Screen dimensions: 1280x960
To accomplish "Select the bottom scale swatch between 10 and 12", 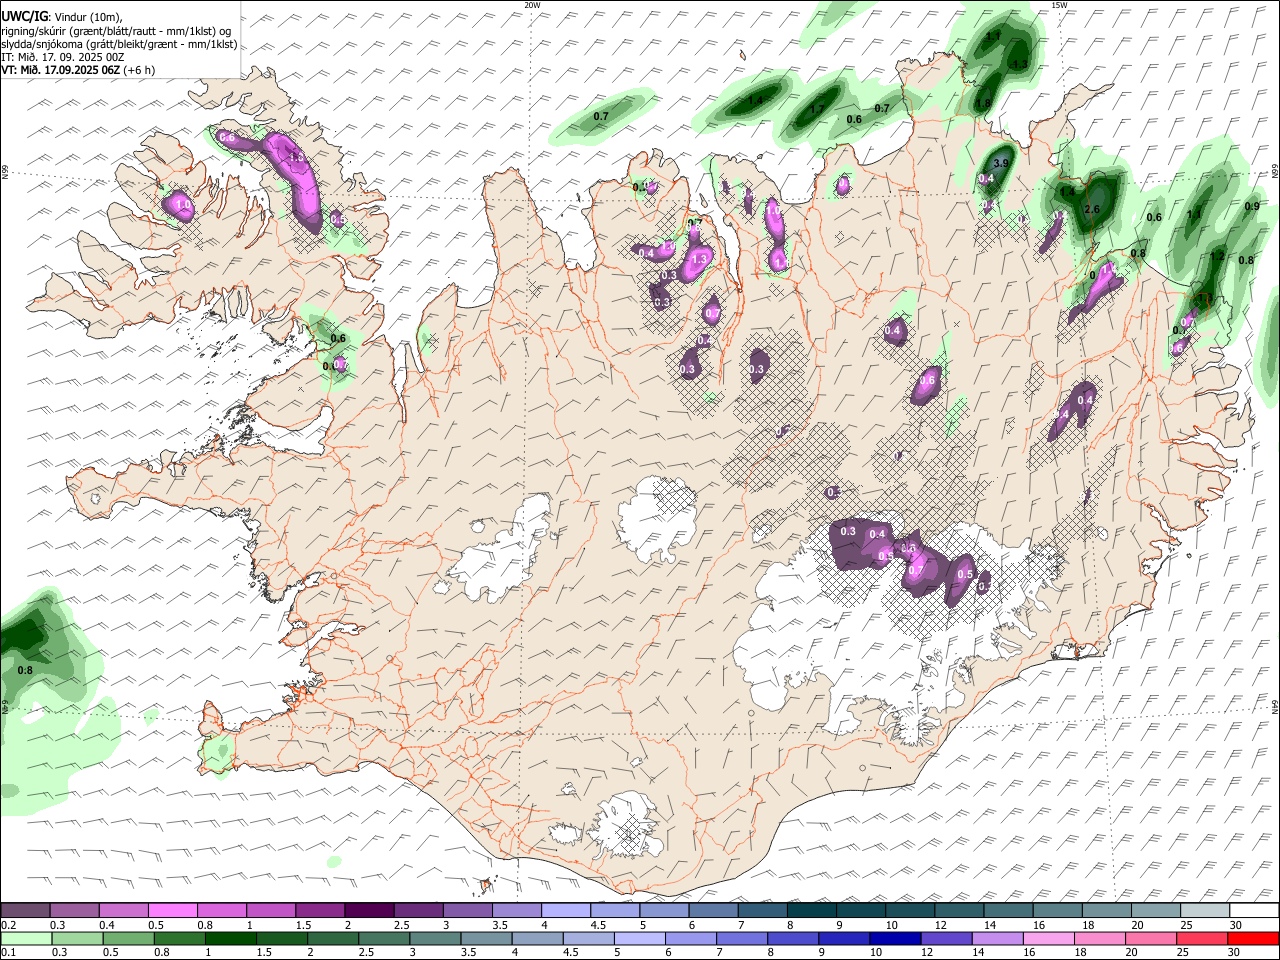I will tap(896, 938).
